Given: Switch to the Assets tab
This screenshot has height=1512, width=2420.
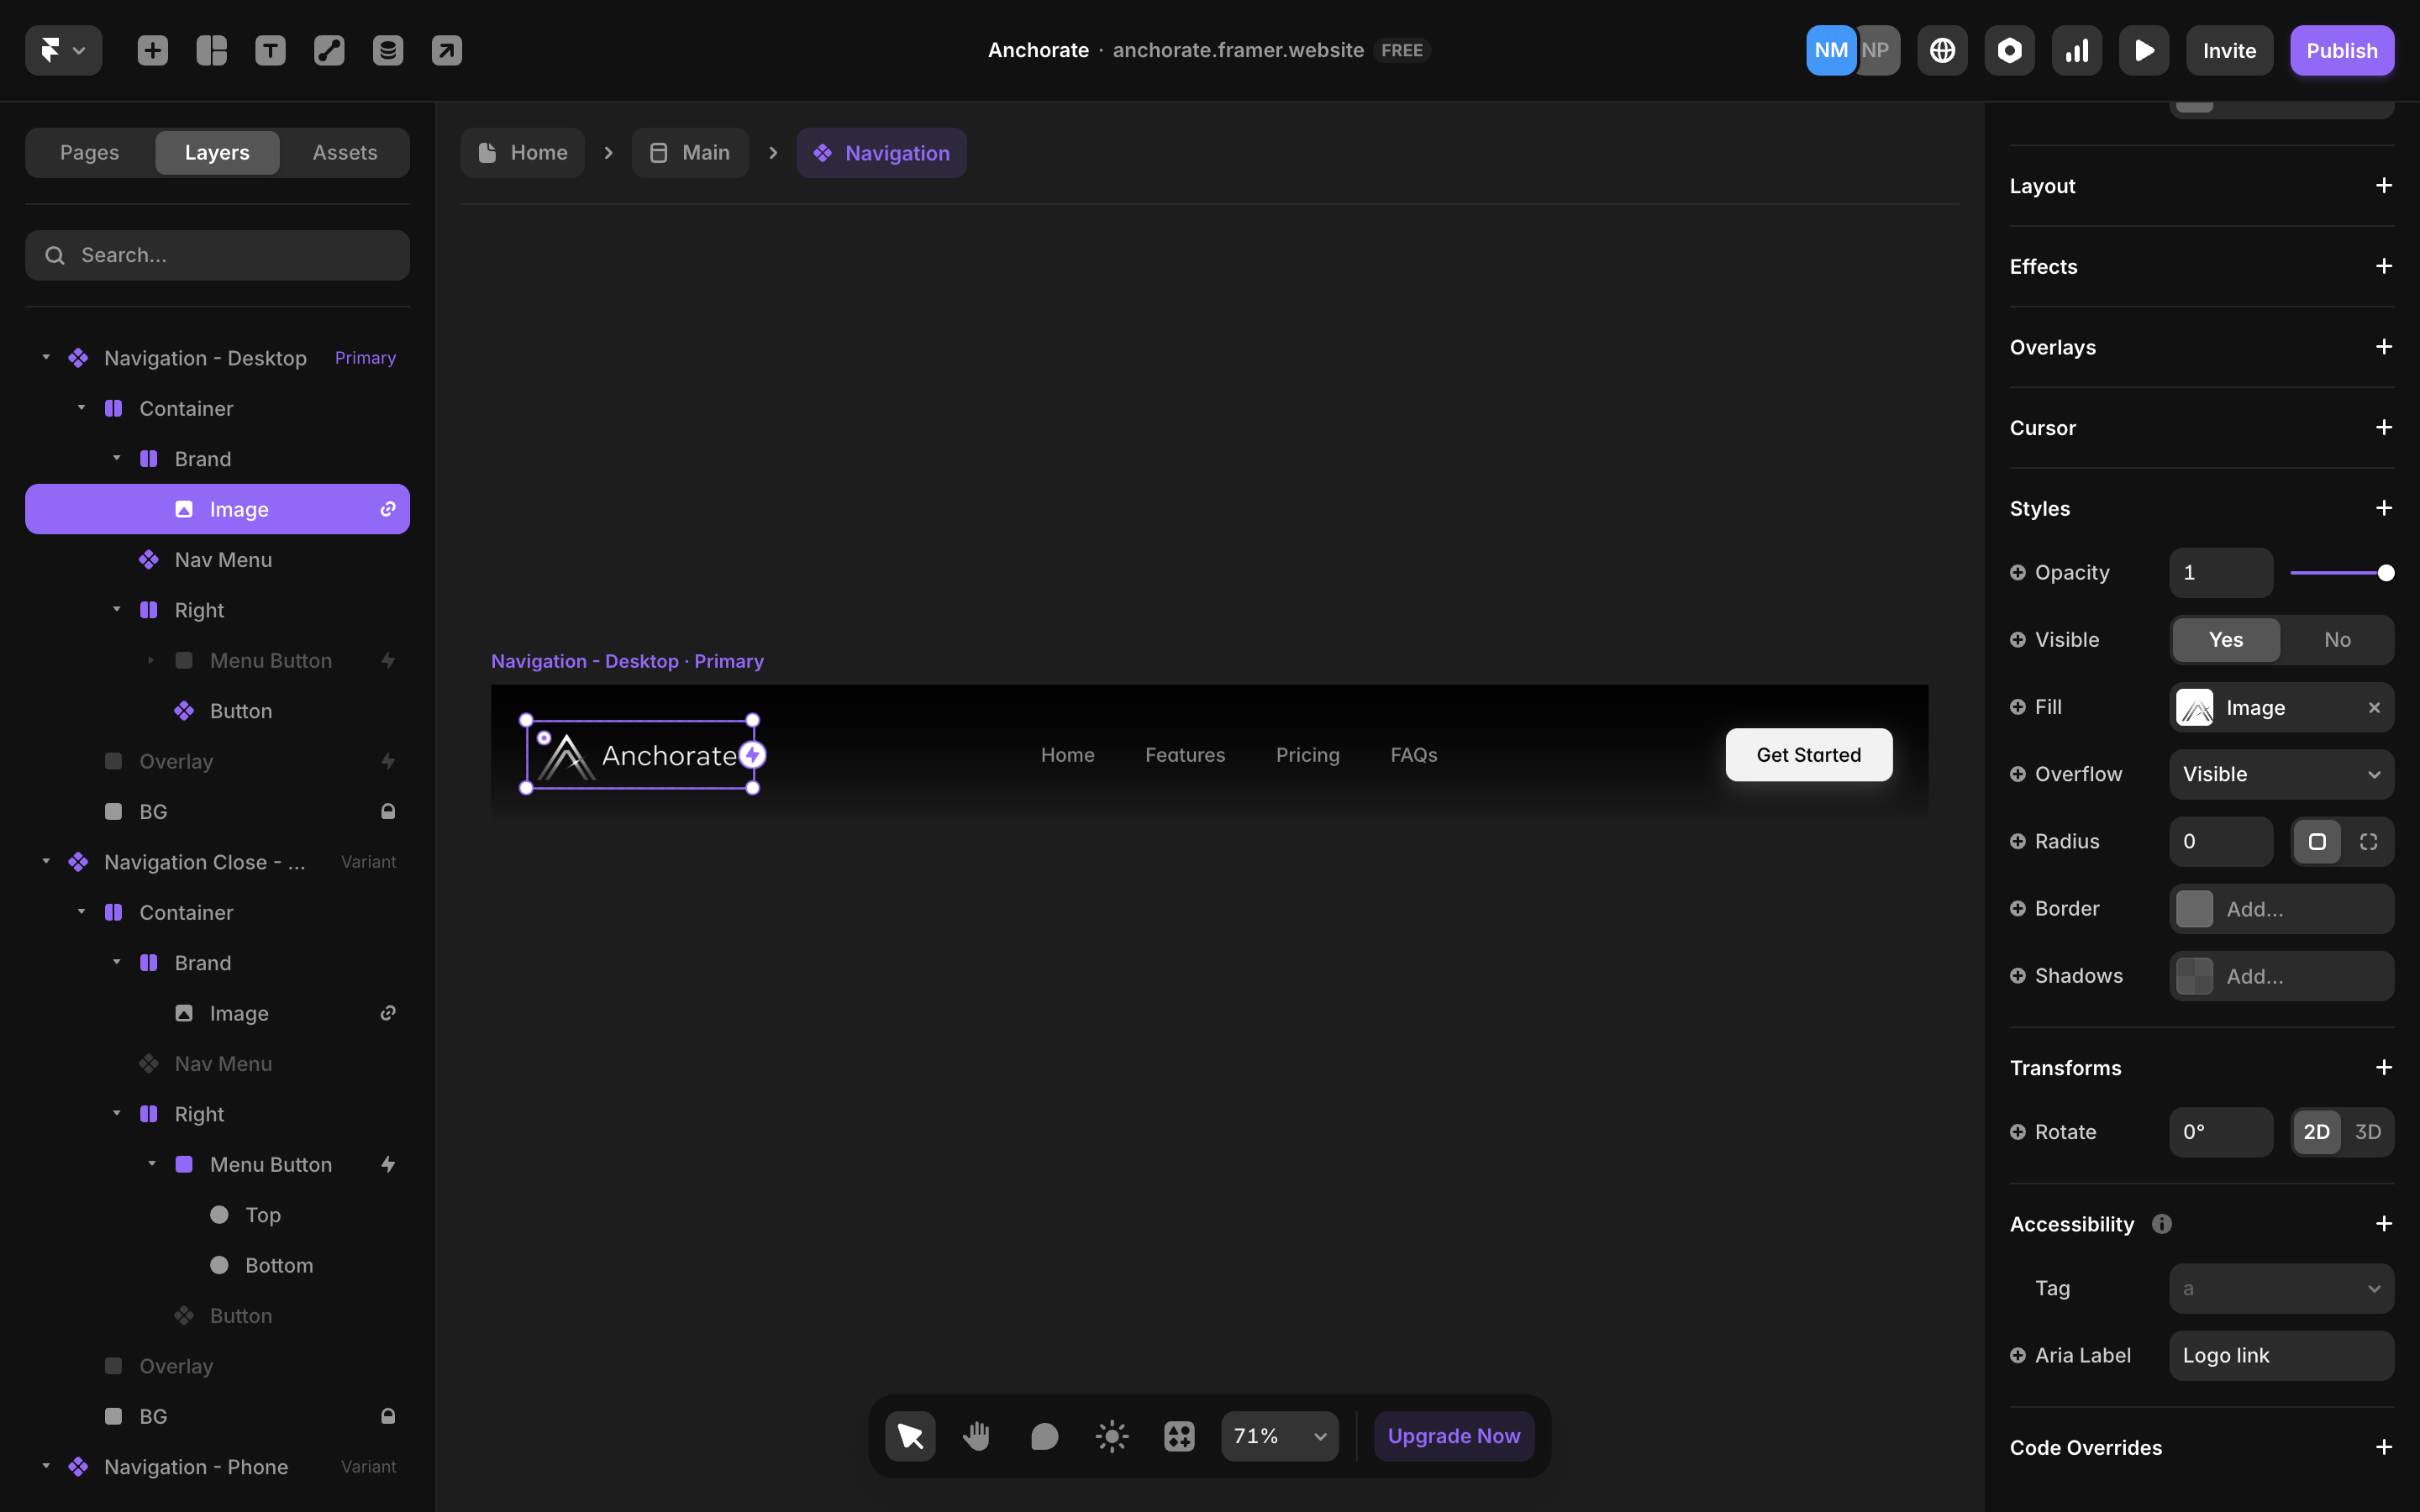Looking at the screenshot, I should point(345,153).
